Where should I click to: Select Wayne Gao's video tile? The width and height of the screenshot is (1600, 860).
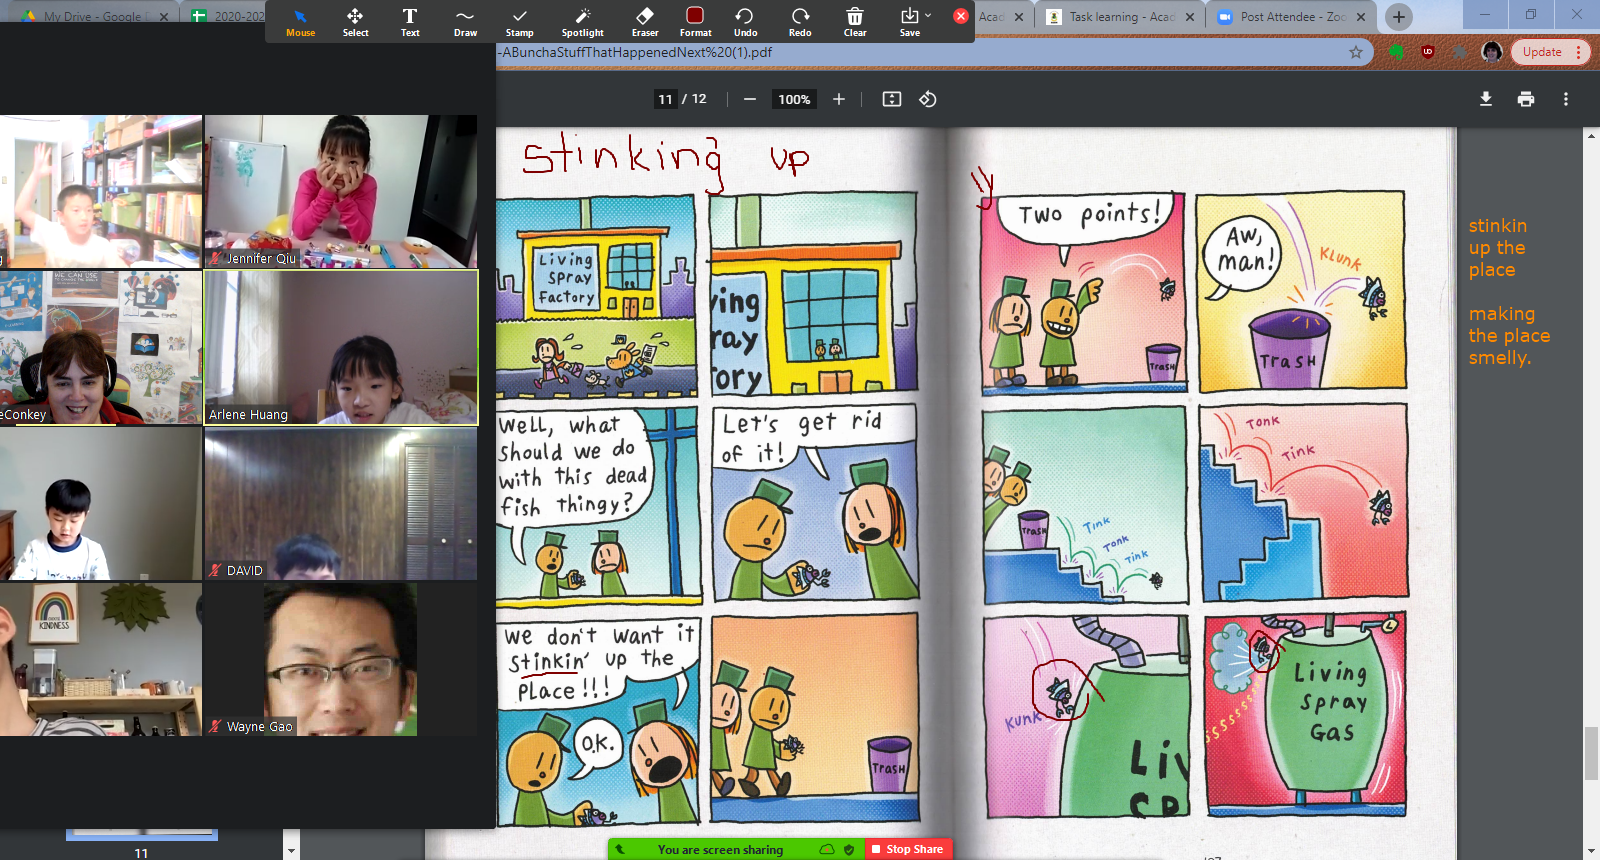pos(340,660)
